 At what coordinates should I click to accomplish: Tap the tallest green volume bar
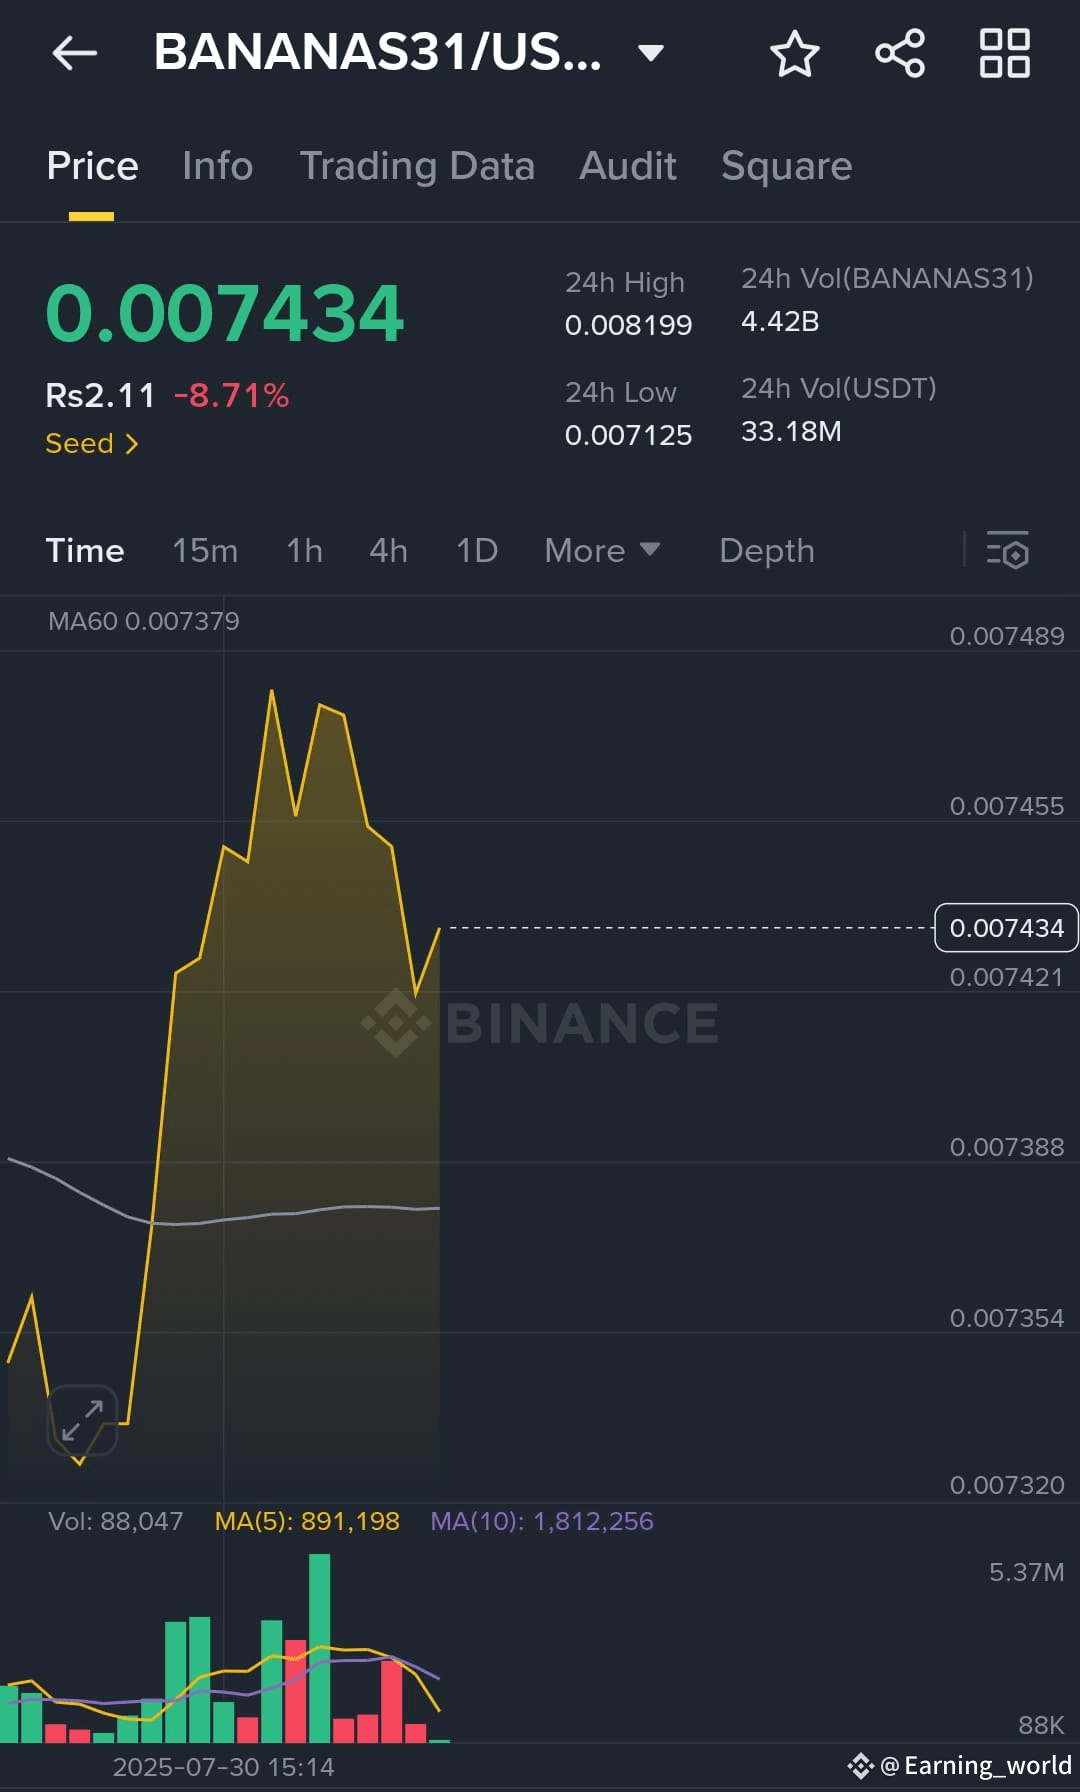tap(320, 1648)
